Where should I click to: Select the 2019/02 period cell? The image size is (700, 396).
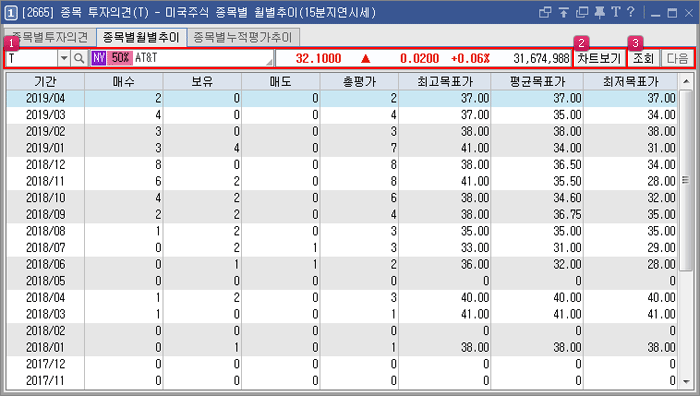[x=46, y=132]
